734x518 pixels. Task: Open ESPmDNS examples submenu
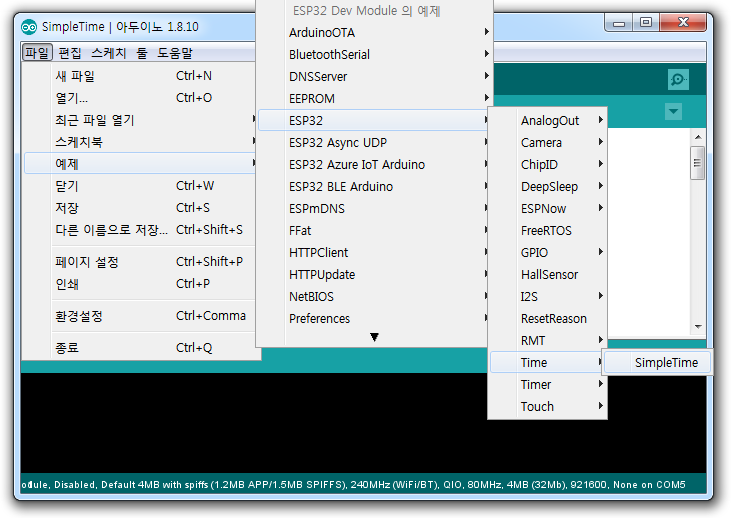pos(374,208)
